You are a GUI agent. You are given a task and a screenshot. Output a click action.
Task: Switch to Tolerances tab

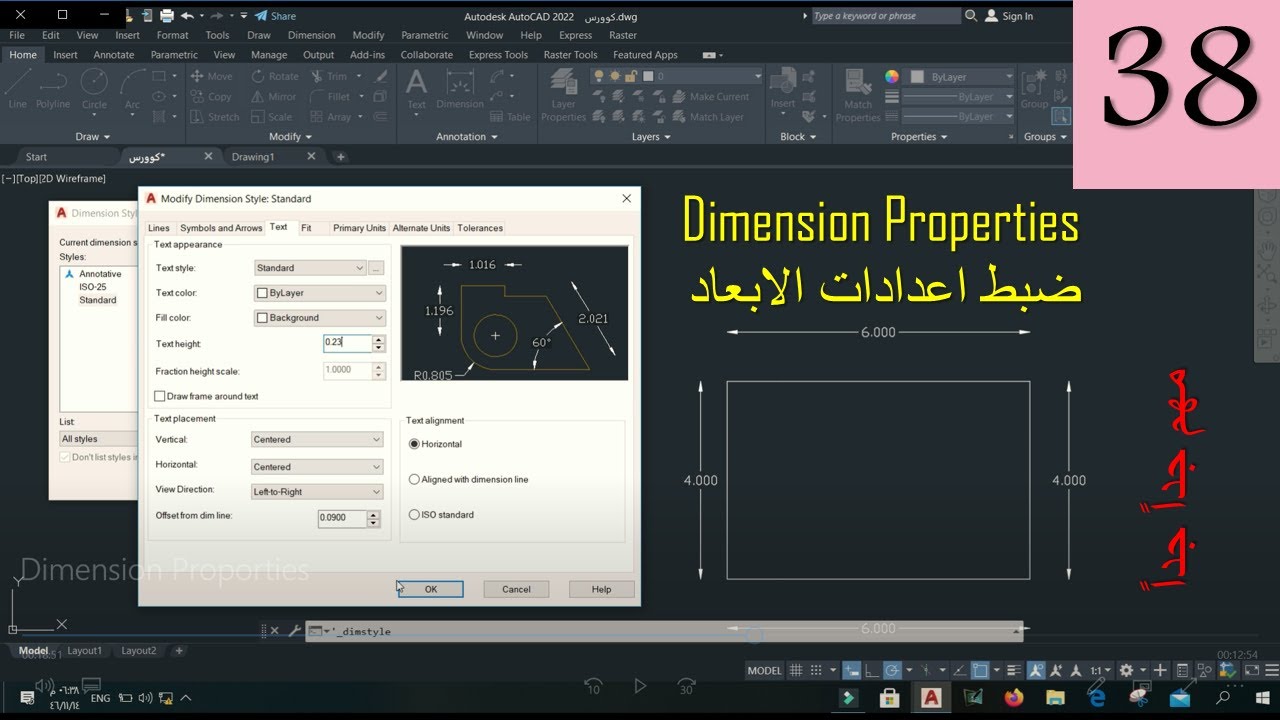pyautogui.click(x=480, y=228)
